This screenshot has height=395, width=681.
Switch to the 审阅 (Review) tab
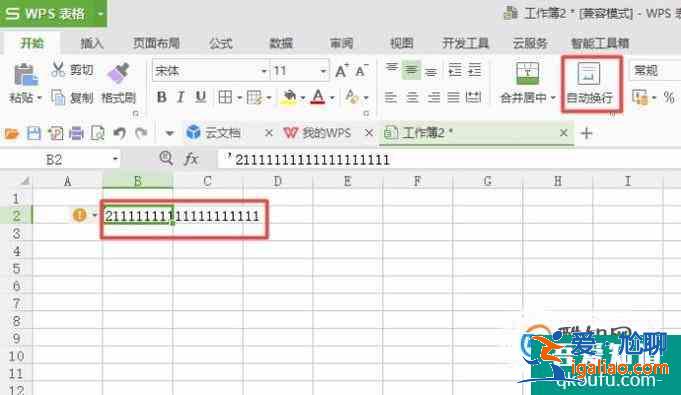341,43
